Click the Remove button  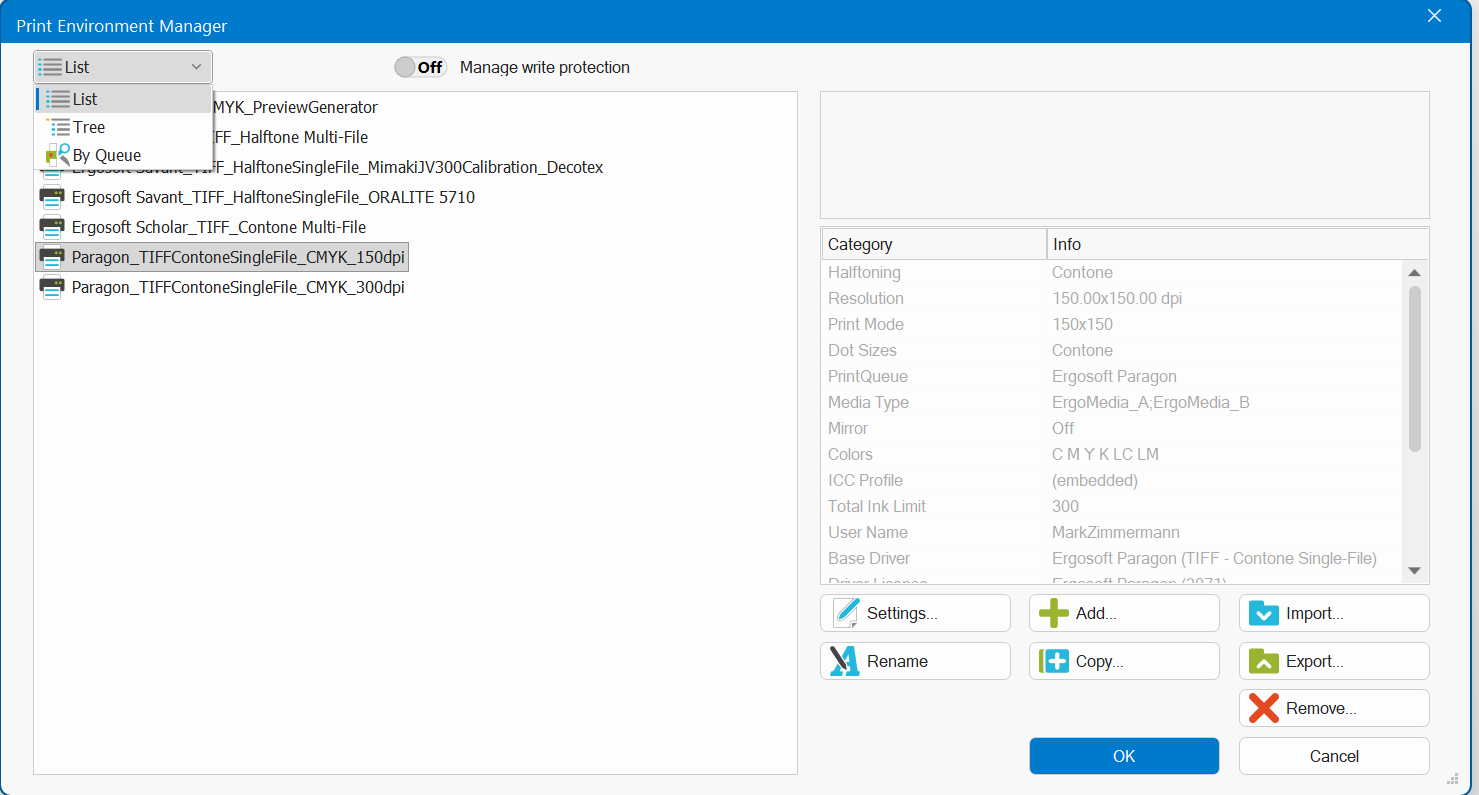coord(1334,708)
